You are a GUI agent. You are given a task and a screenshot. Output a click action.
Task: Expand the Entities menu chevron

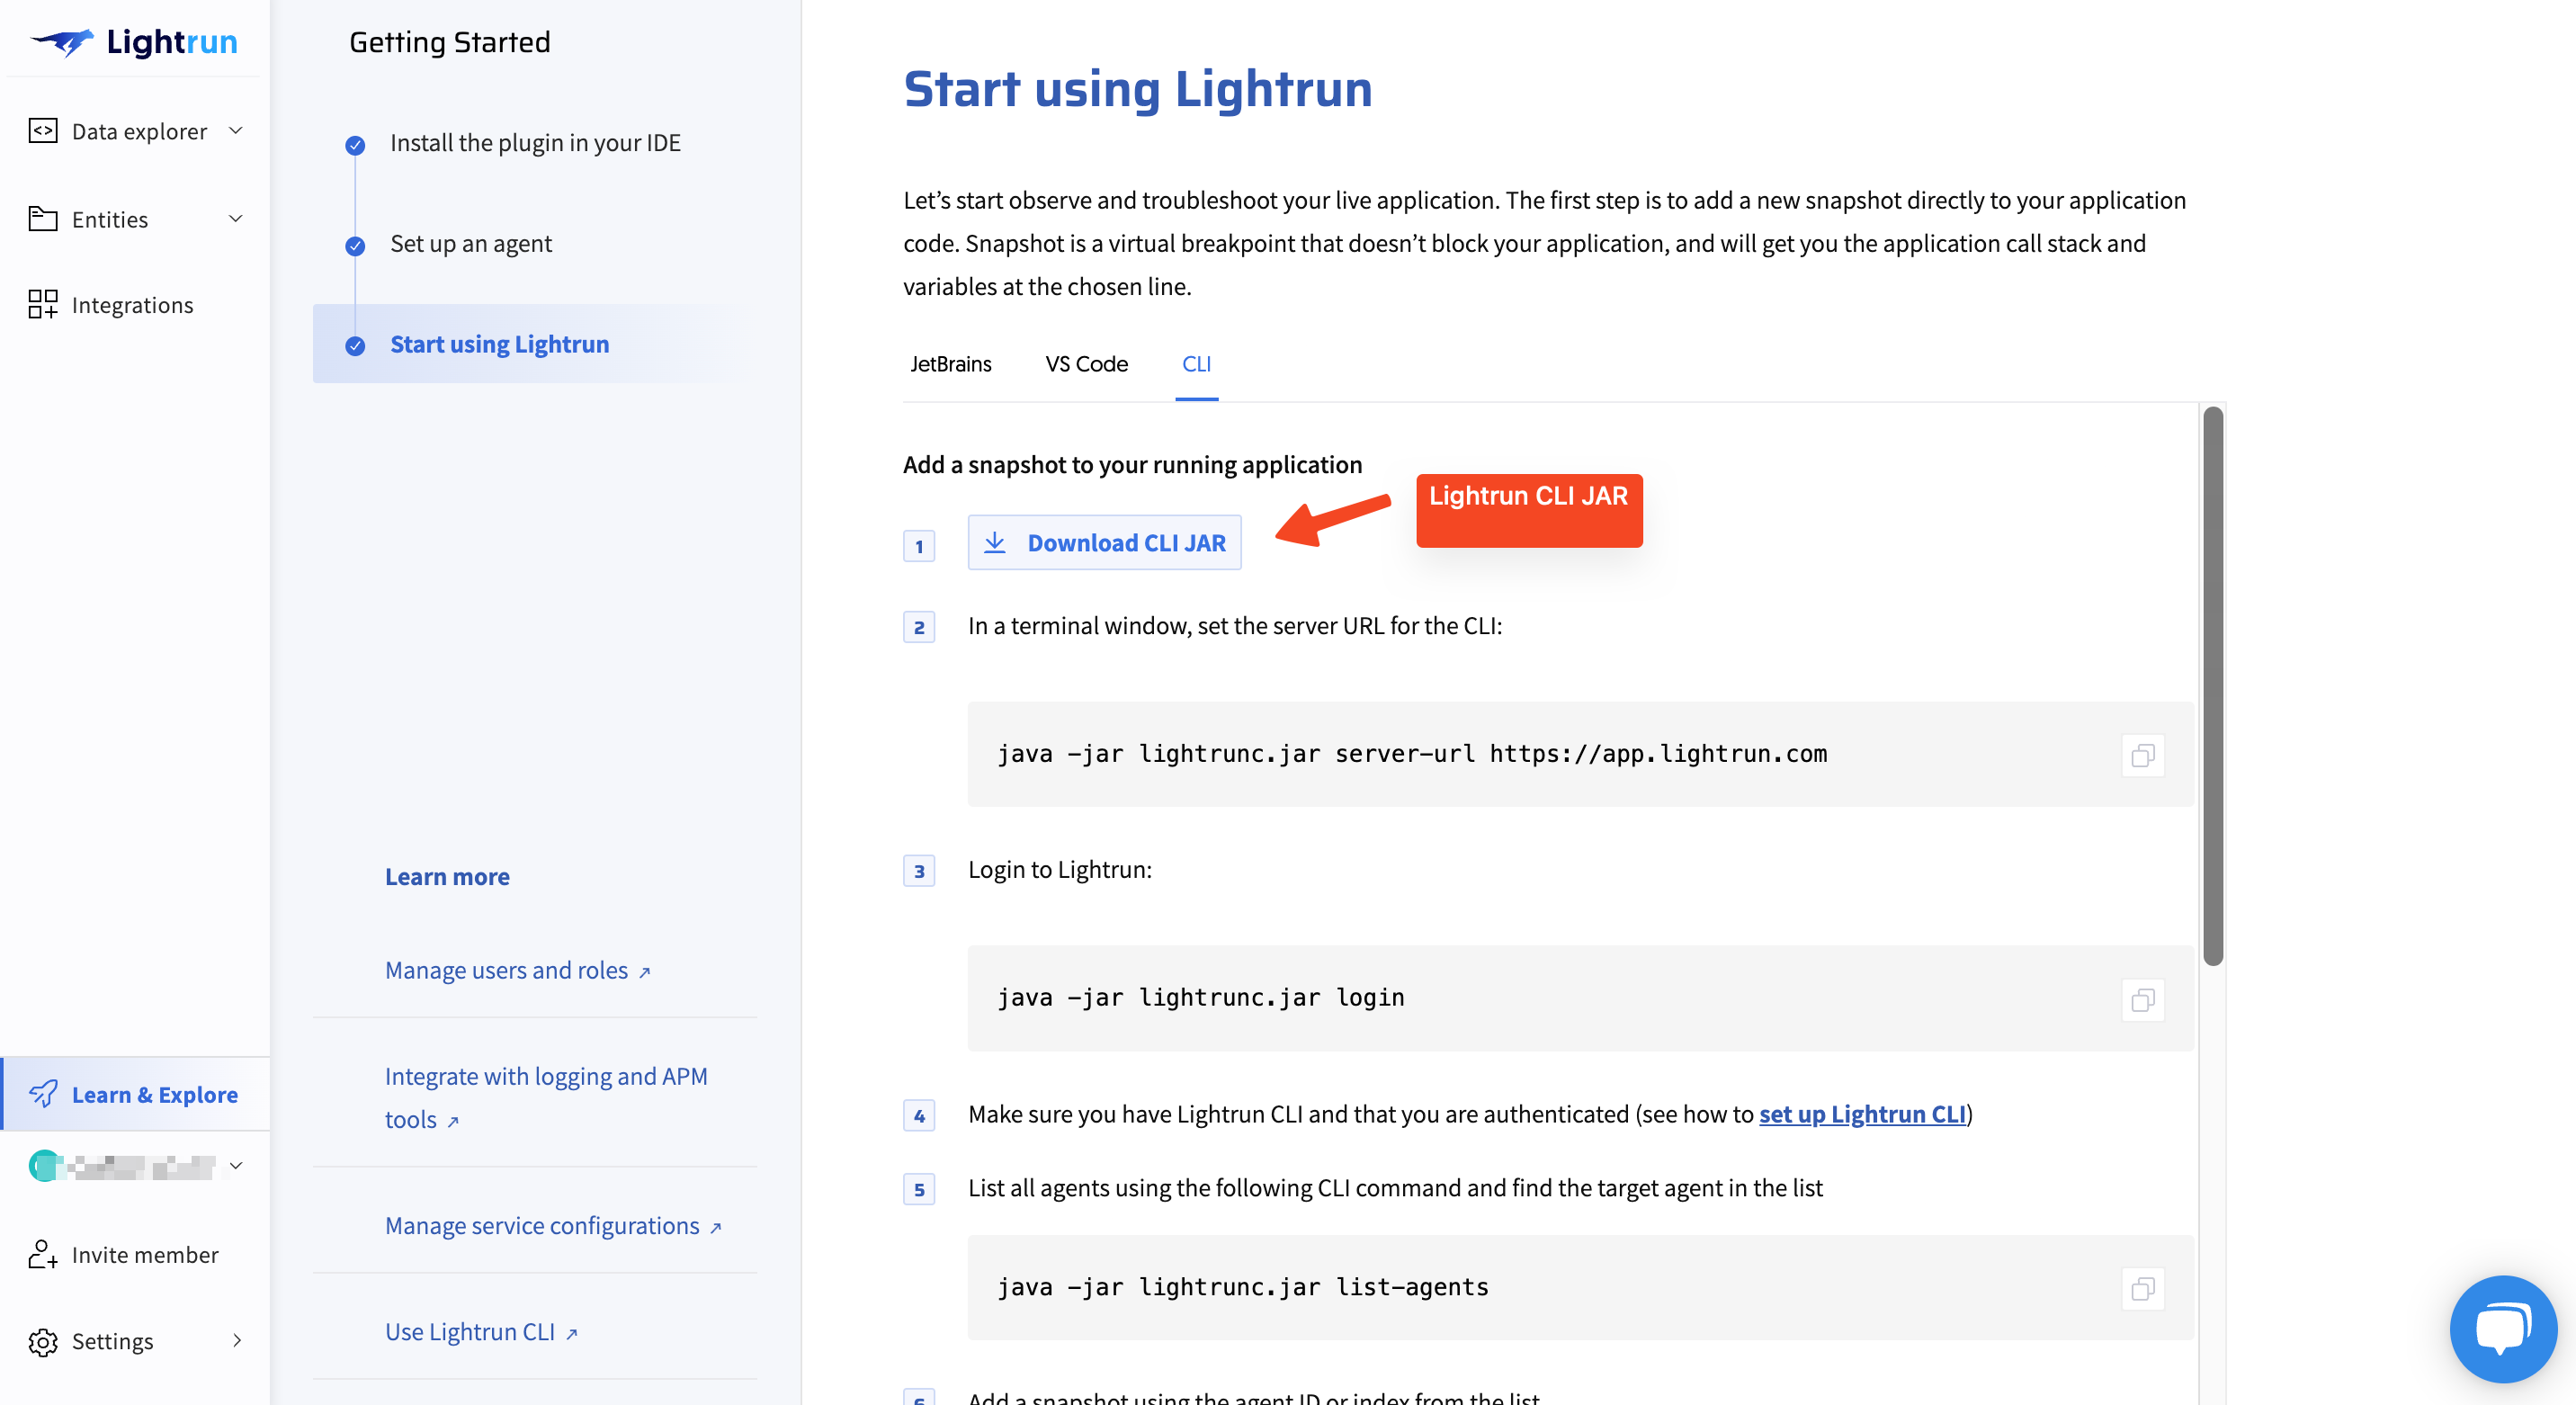coord(236,219)
